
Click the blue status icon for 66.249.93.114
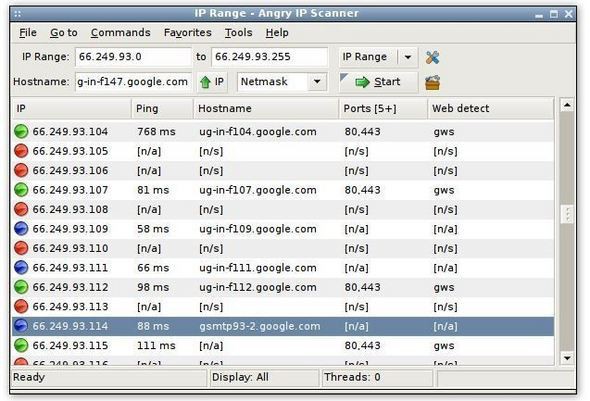[21, 326]
